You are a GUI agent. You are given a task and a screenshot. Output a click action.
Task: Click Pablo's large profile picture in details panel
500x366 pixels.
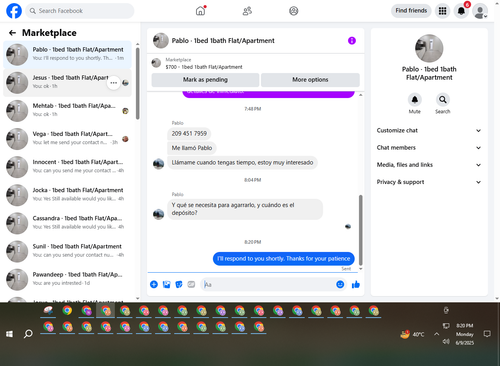(x=429, y=48)
